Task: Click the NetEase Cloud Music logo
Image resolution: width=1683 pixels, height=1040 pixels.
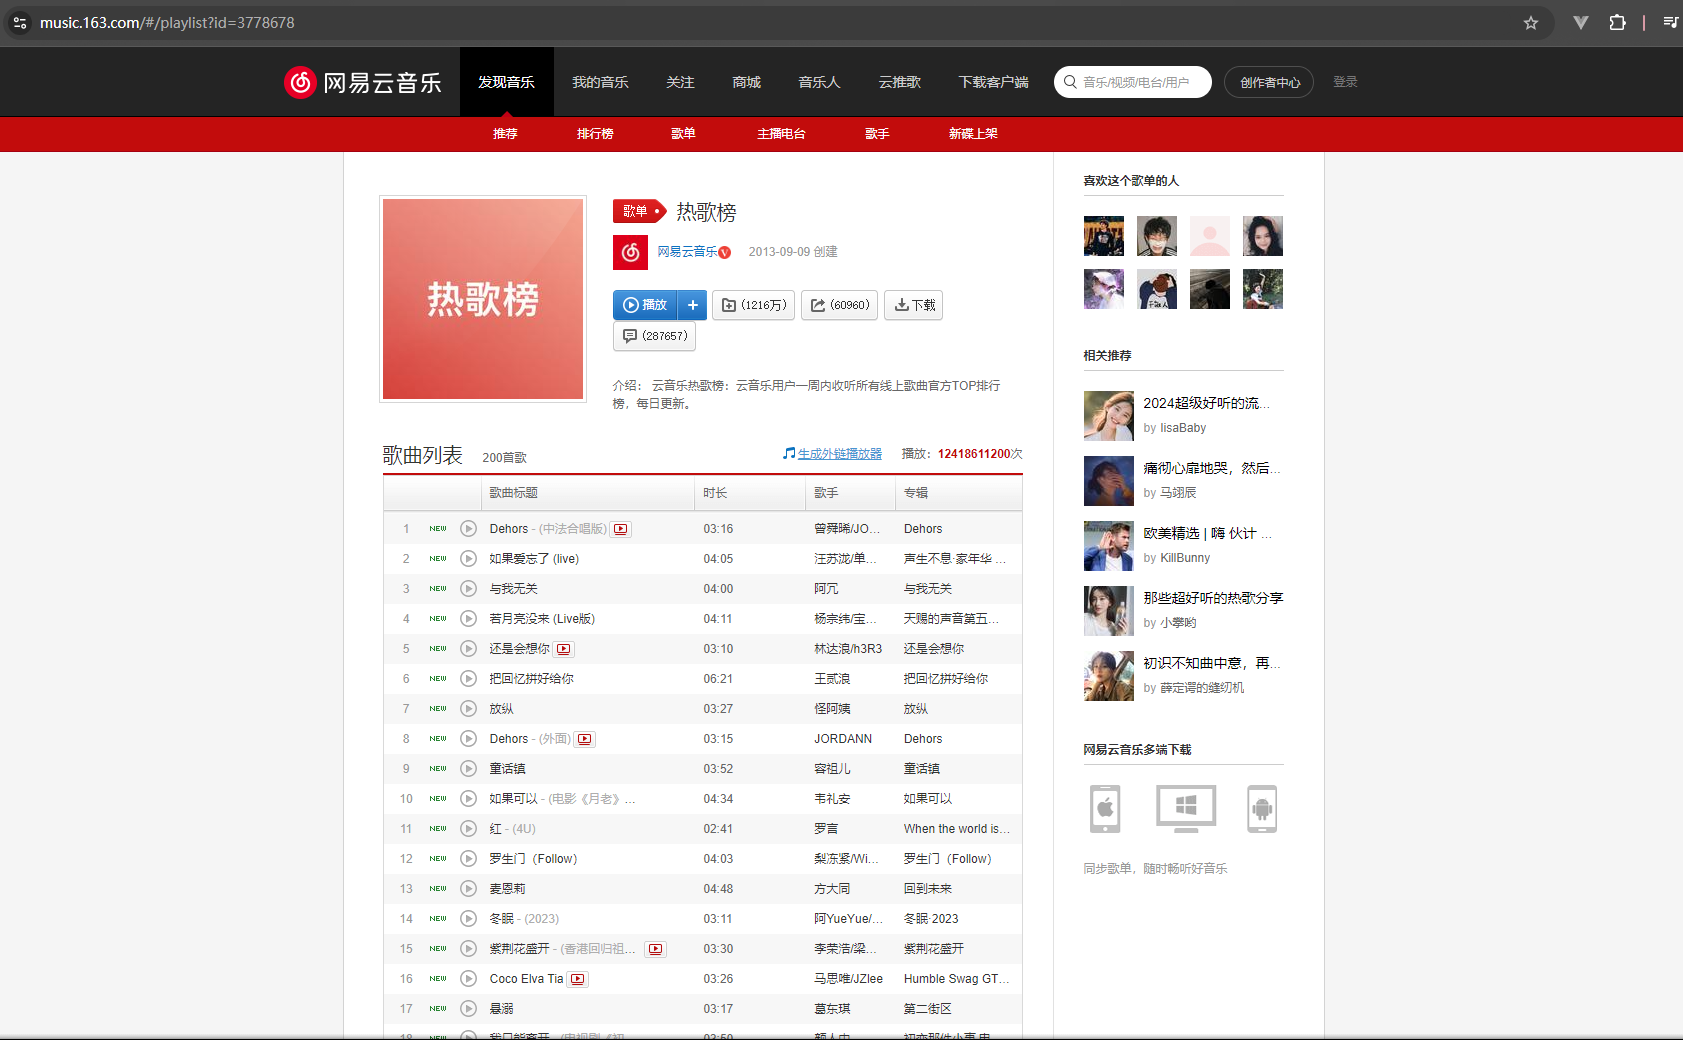Action: 363,82
